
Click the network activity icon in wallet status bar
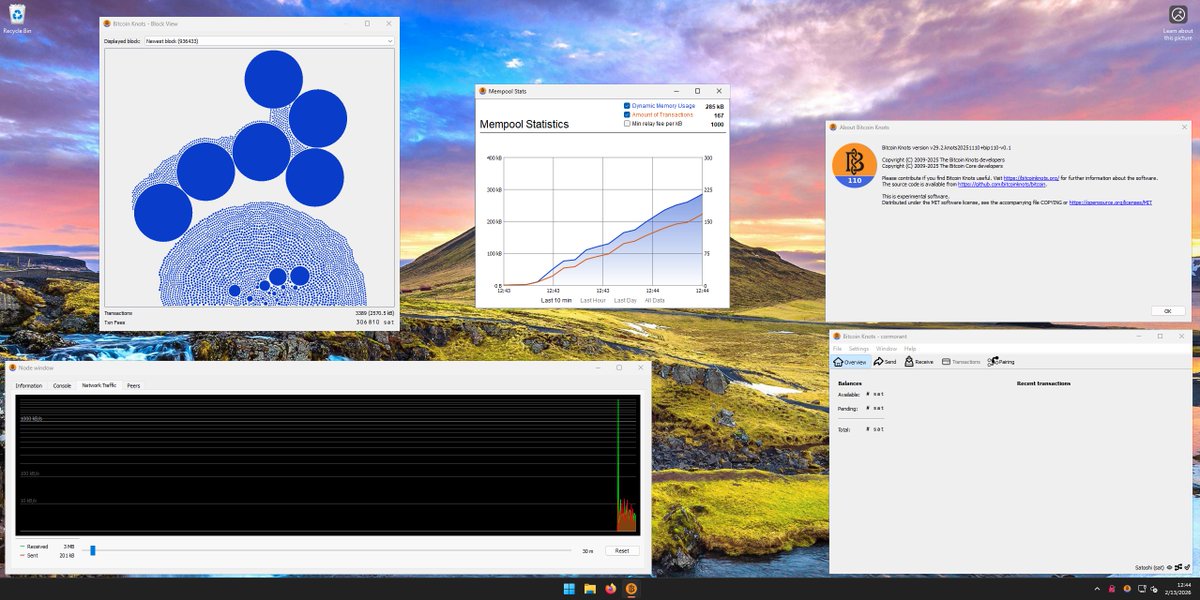(x=1178, y=567)
